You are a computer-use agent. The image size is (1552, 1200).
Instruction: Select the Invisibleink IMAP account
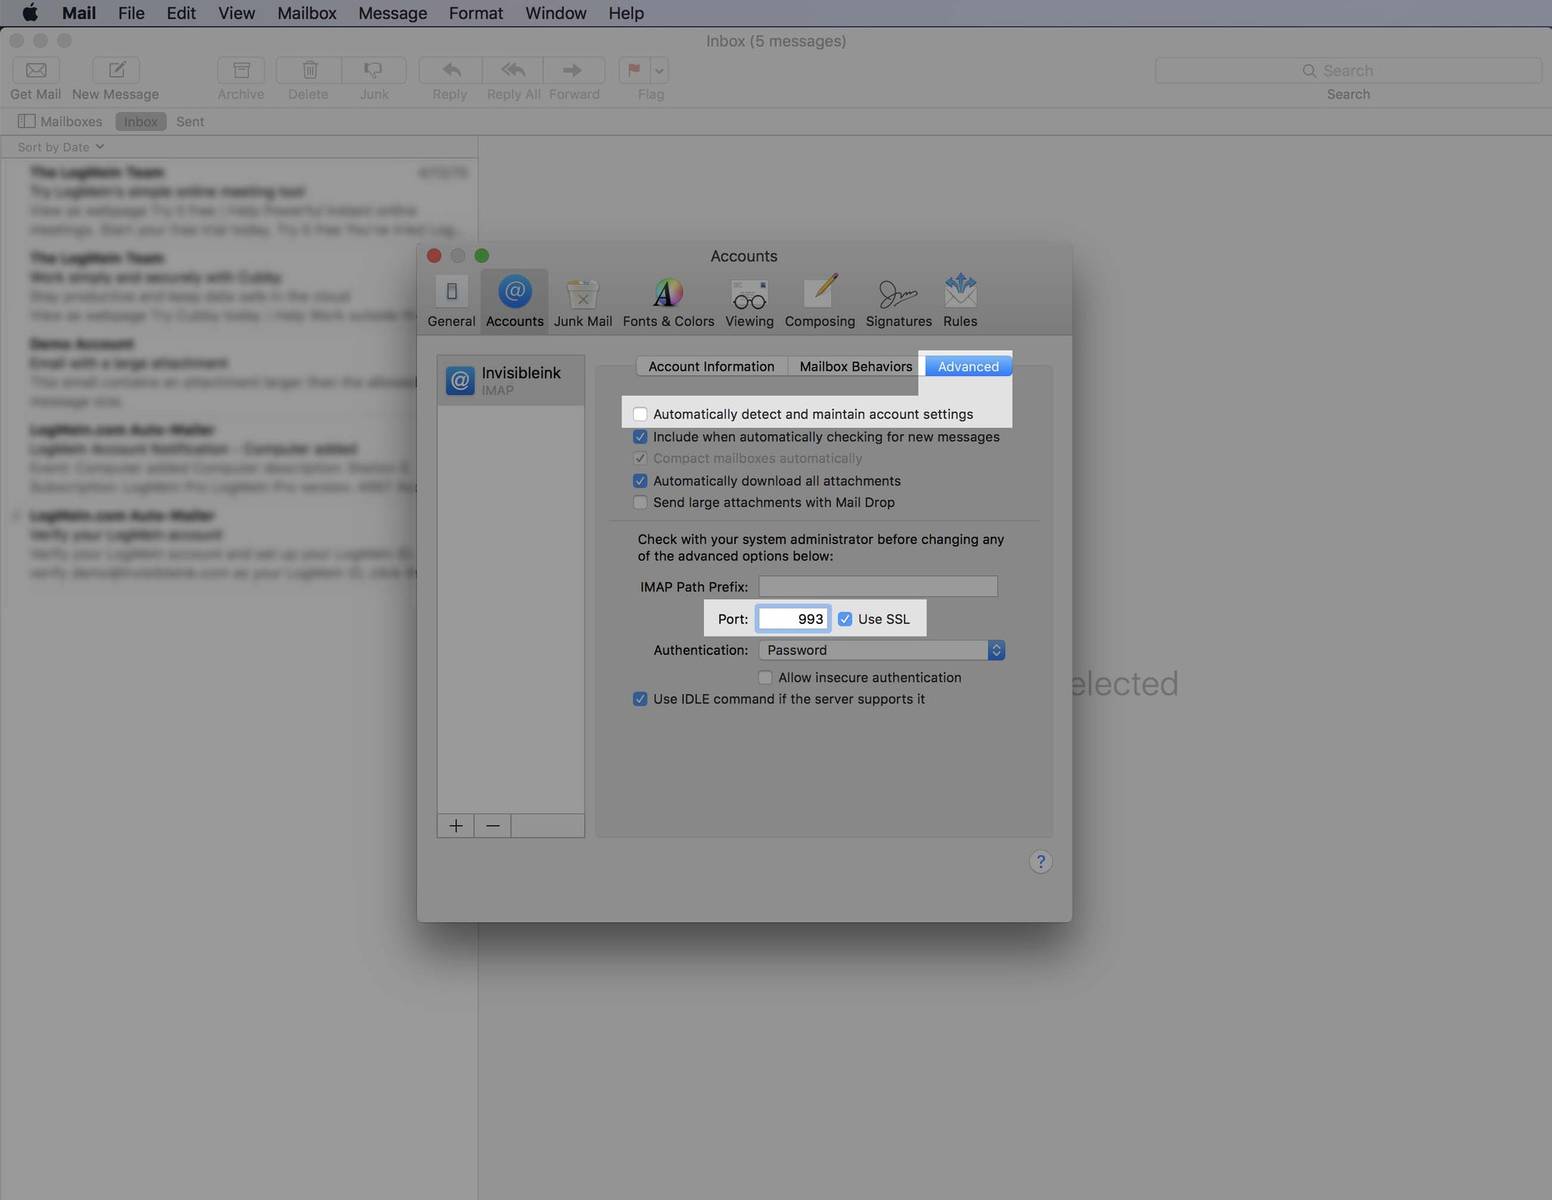click(x=511, y=380)
